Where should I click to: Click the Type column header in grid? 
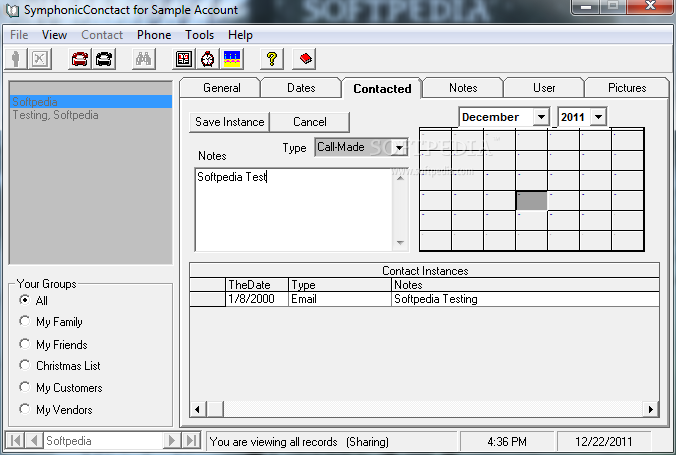[340, 285]
